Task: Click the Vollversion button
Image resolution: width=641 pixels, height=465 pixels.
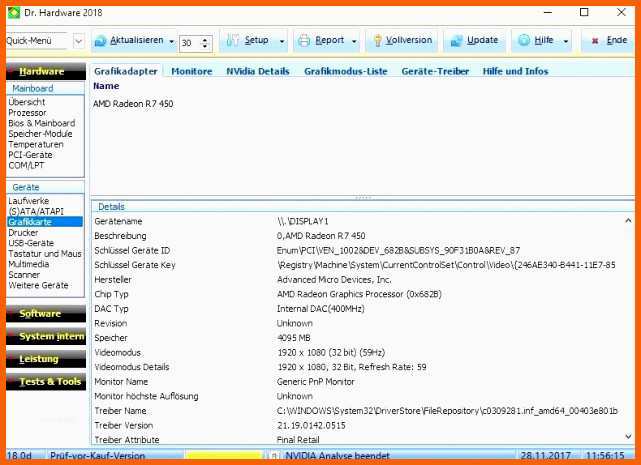Action: pyautogui.click(x=402, y=40)
